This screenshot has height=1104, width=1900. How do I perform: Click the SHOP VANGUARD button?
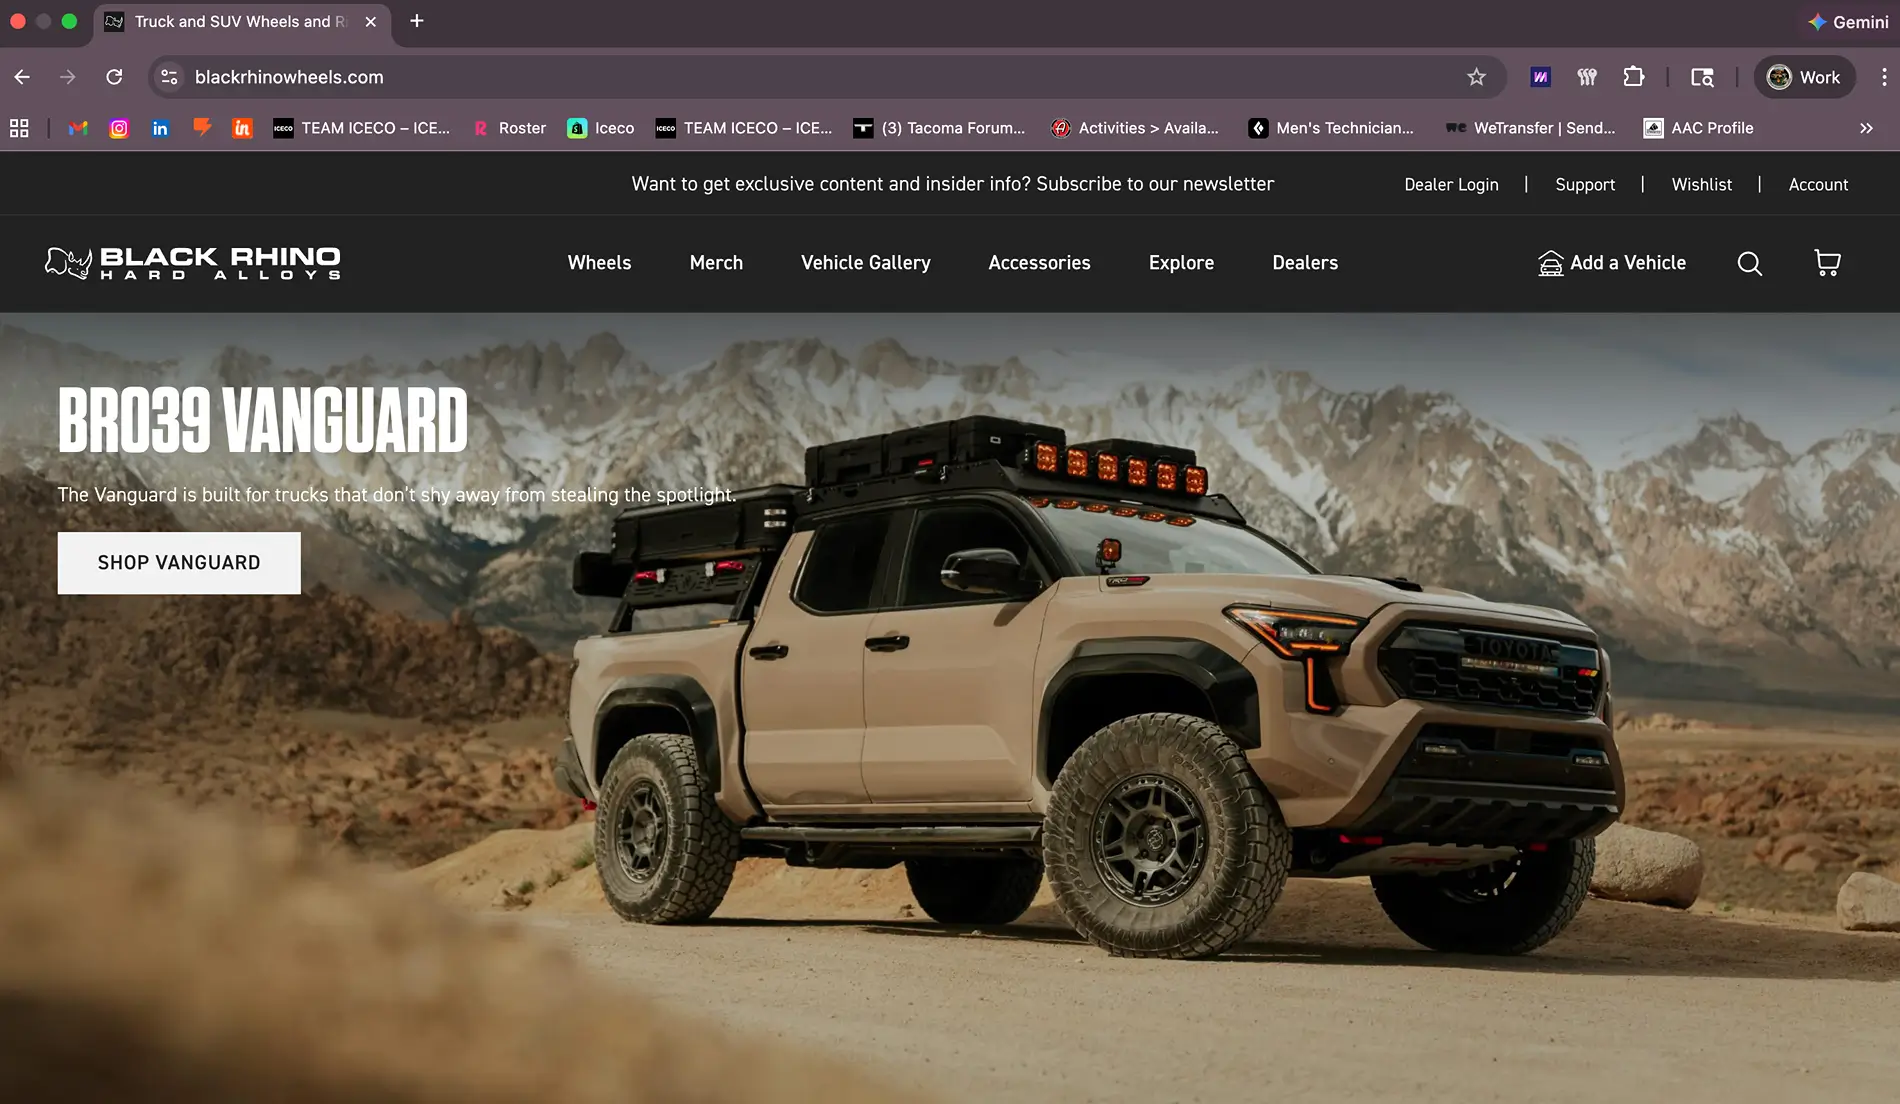(x=179, y=562)
